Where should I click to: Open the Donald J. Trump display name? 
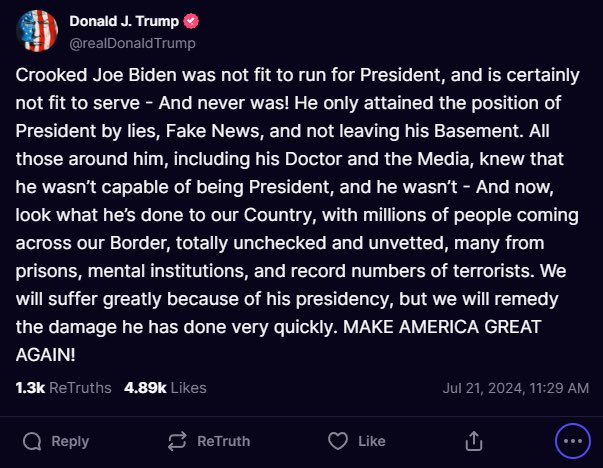pos(125,21)
